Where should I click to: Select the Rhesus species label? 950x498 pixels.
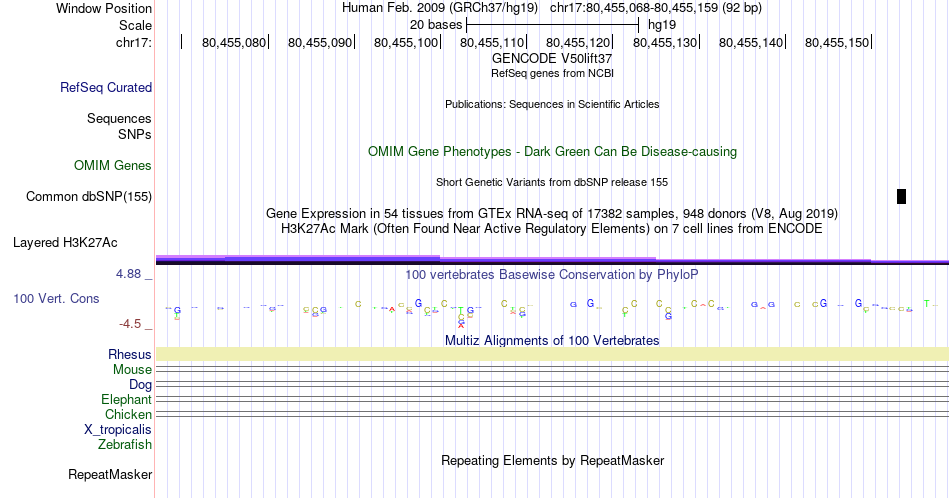pos(130,354)
